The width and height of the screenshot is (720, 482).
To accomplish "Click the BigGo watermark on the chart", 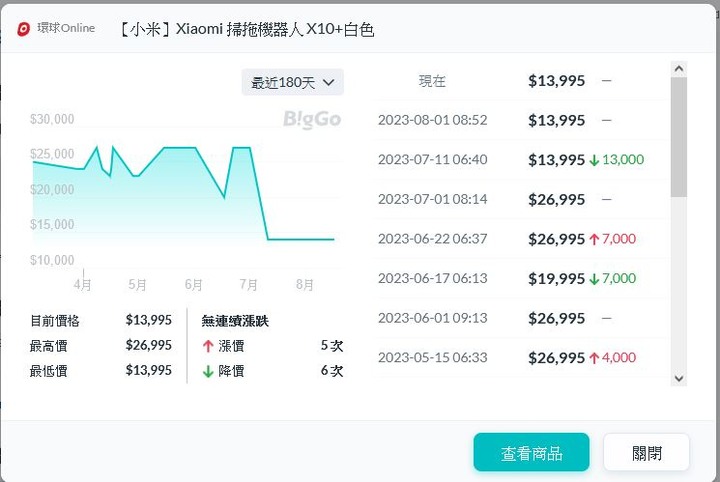I will 311,120.
